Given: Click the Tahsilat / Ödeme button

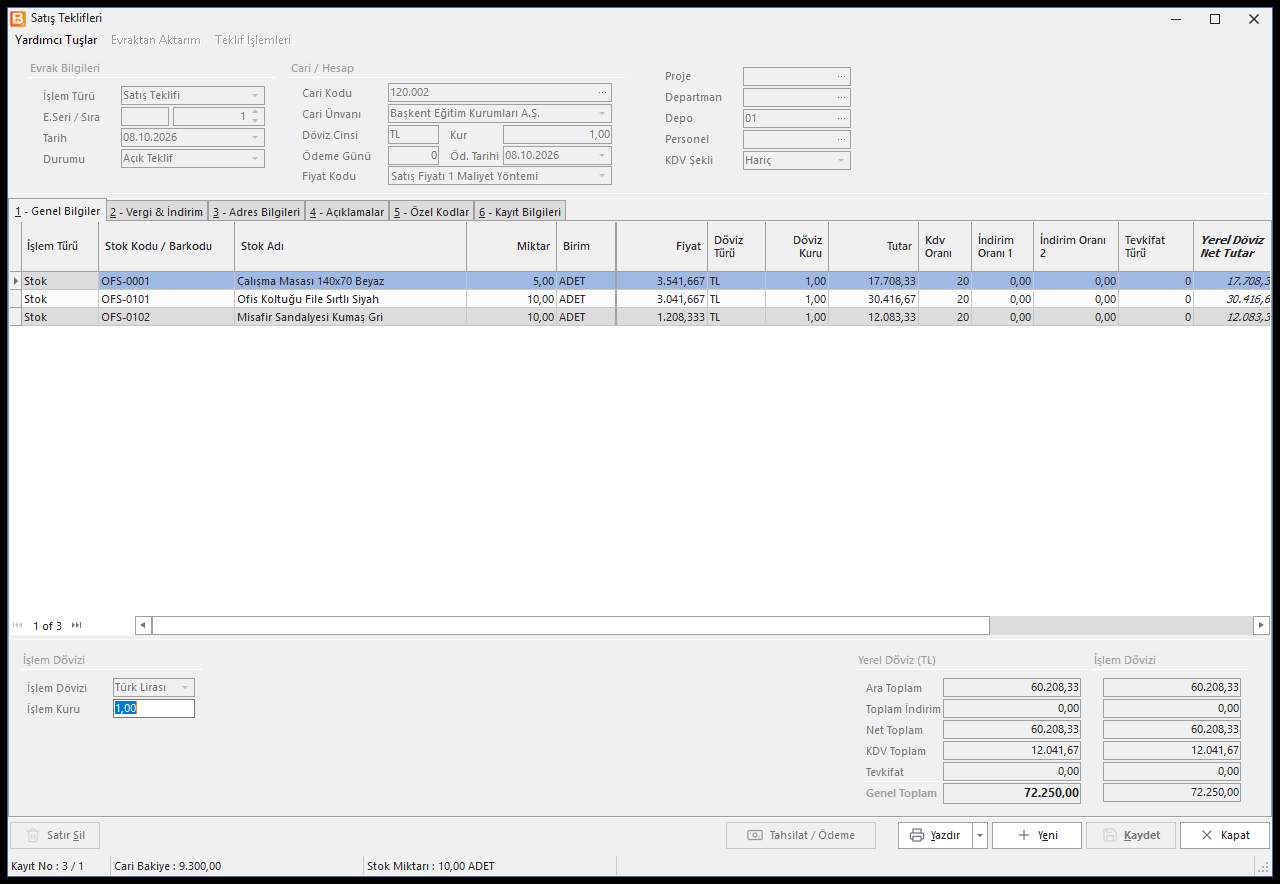Looking at the screenshot, I should [801, 835].
